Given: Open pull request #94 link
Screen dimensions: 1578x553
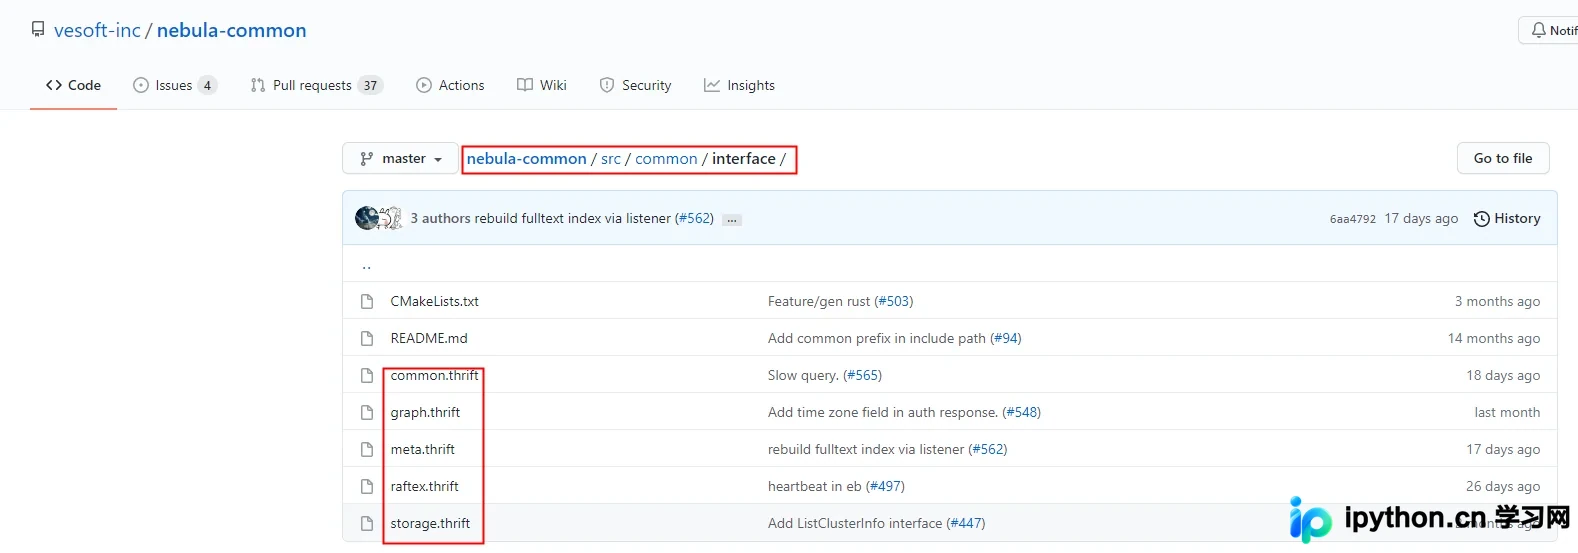Looking at the screenshot, I should pyautogui.click(x=1006, y=338).
